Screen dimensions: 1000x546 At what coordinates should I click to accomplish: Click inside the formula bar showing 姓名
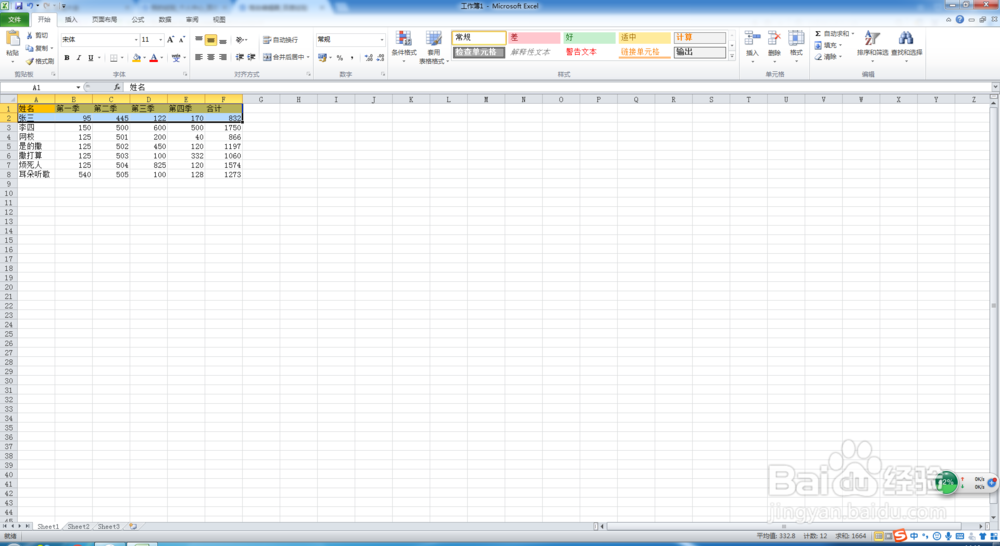(558, 87)
